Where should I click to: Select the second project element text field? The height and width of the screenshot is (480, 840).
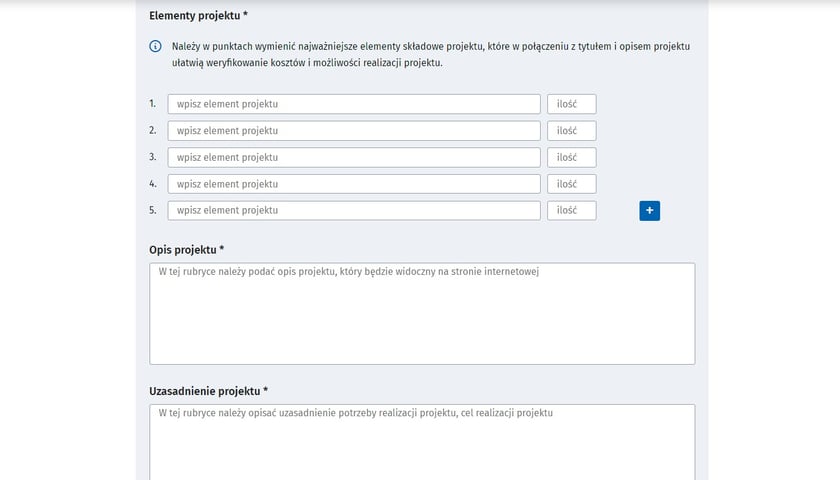354,131
